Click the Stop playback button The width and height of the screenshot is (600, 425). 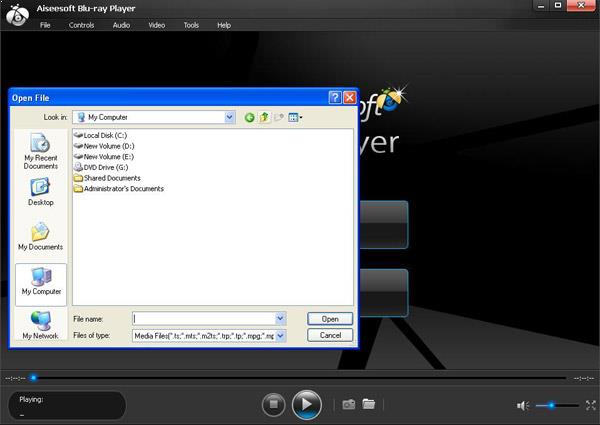[x=274, y=404]
